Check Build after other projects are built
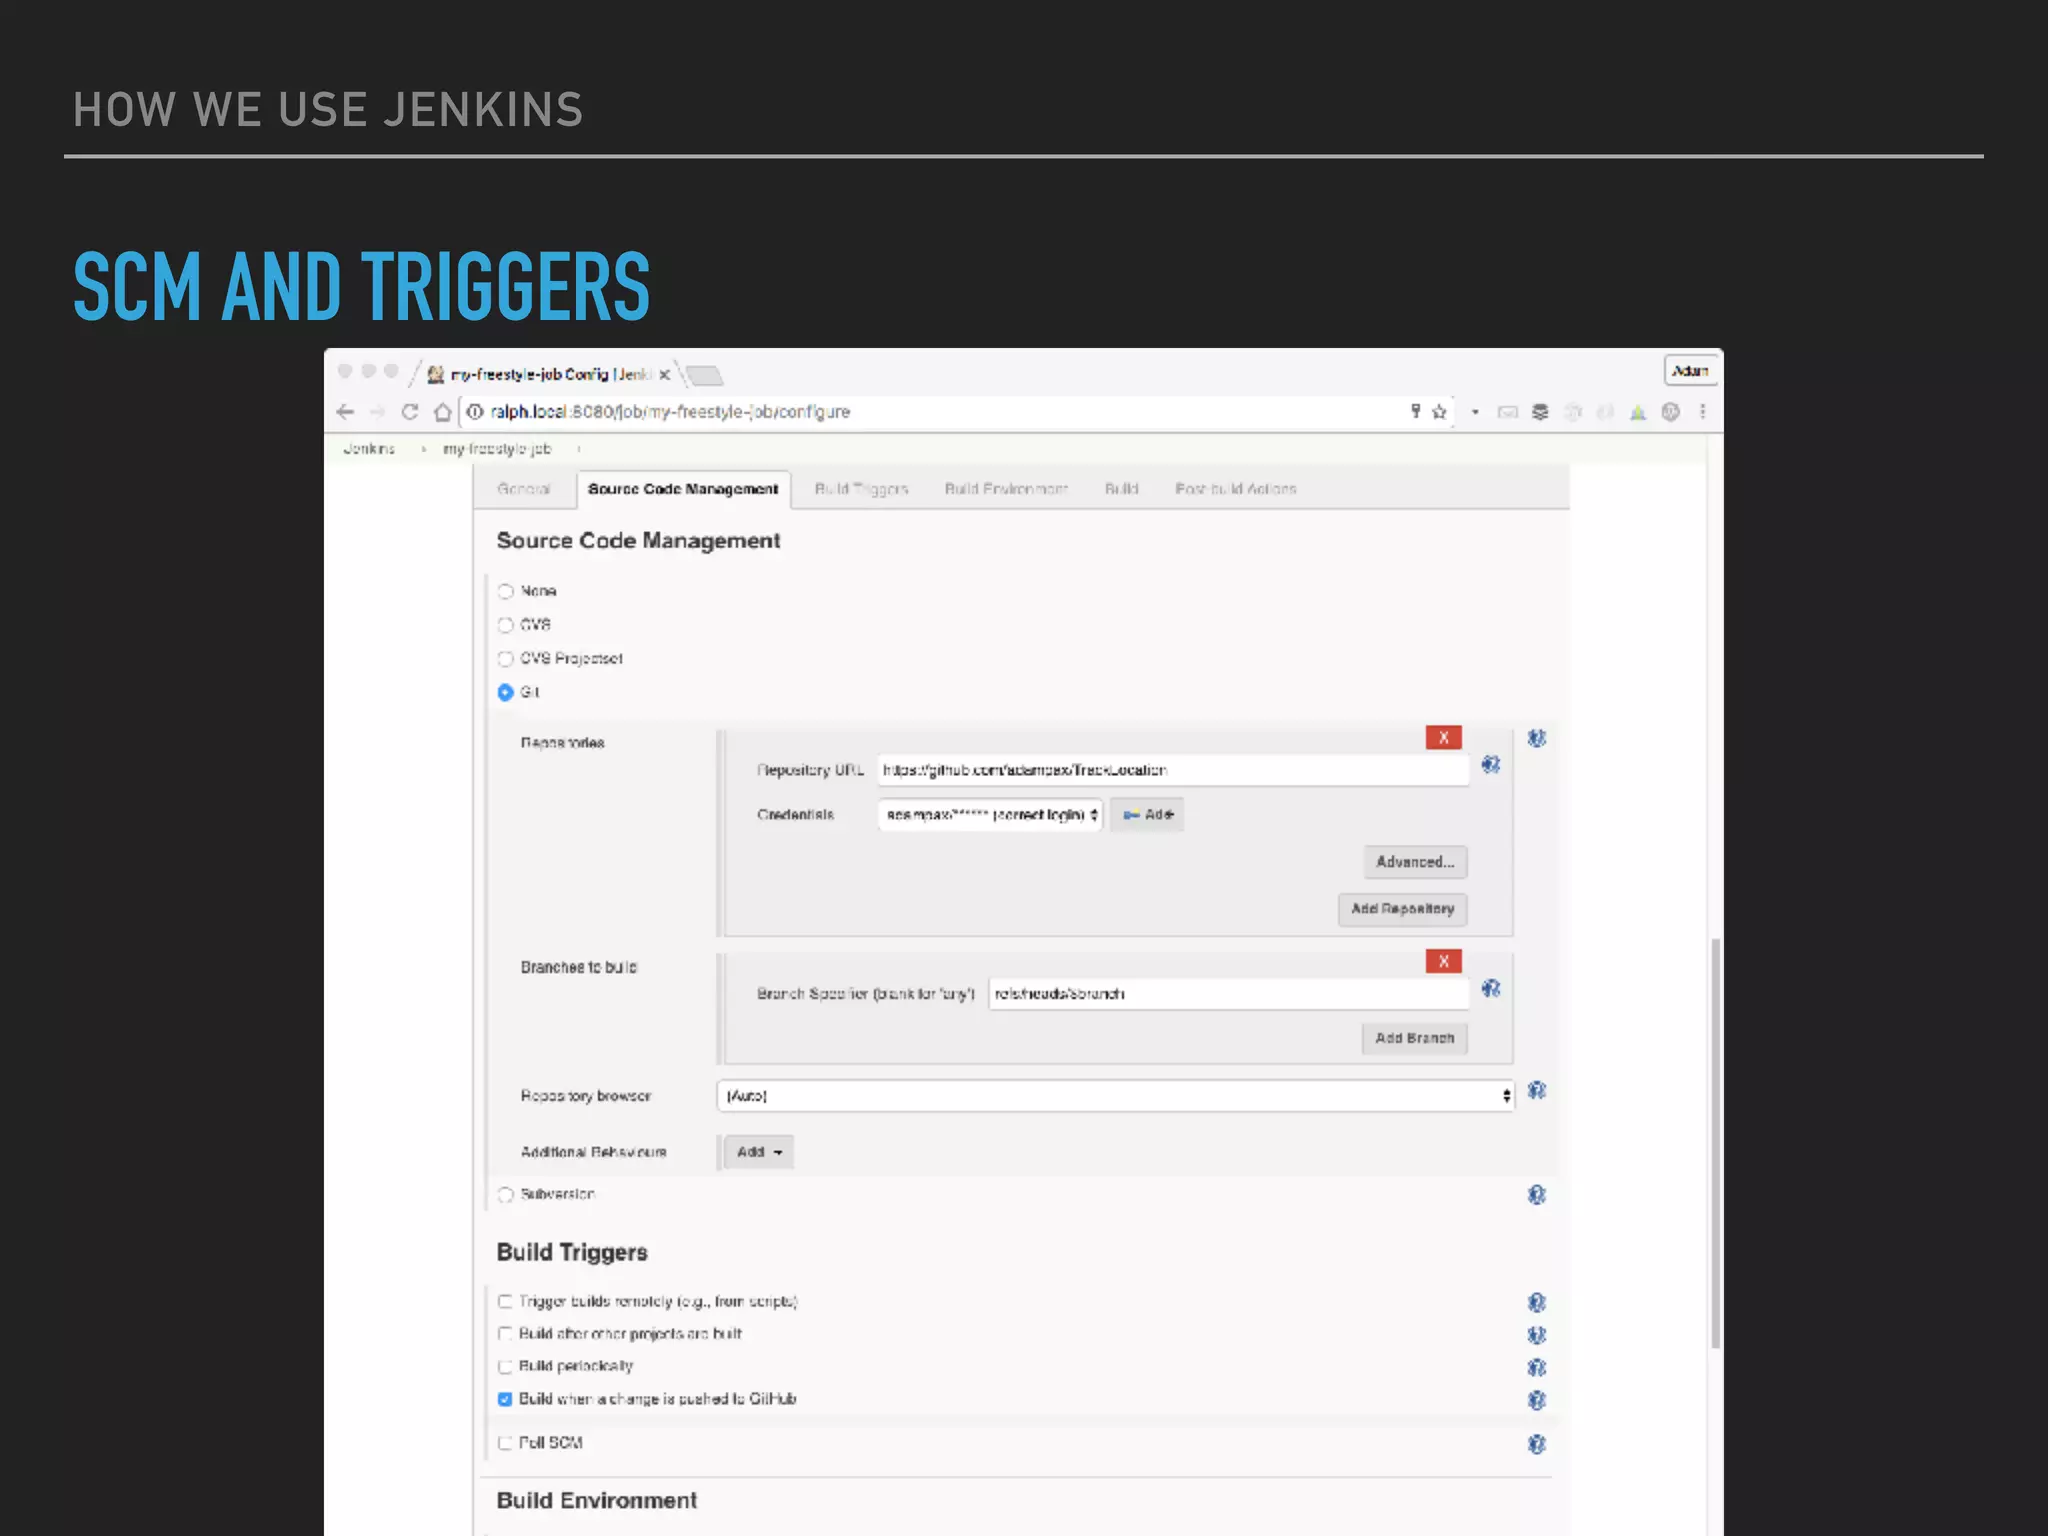 [x=505, y=1334]
